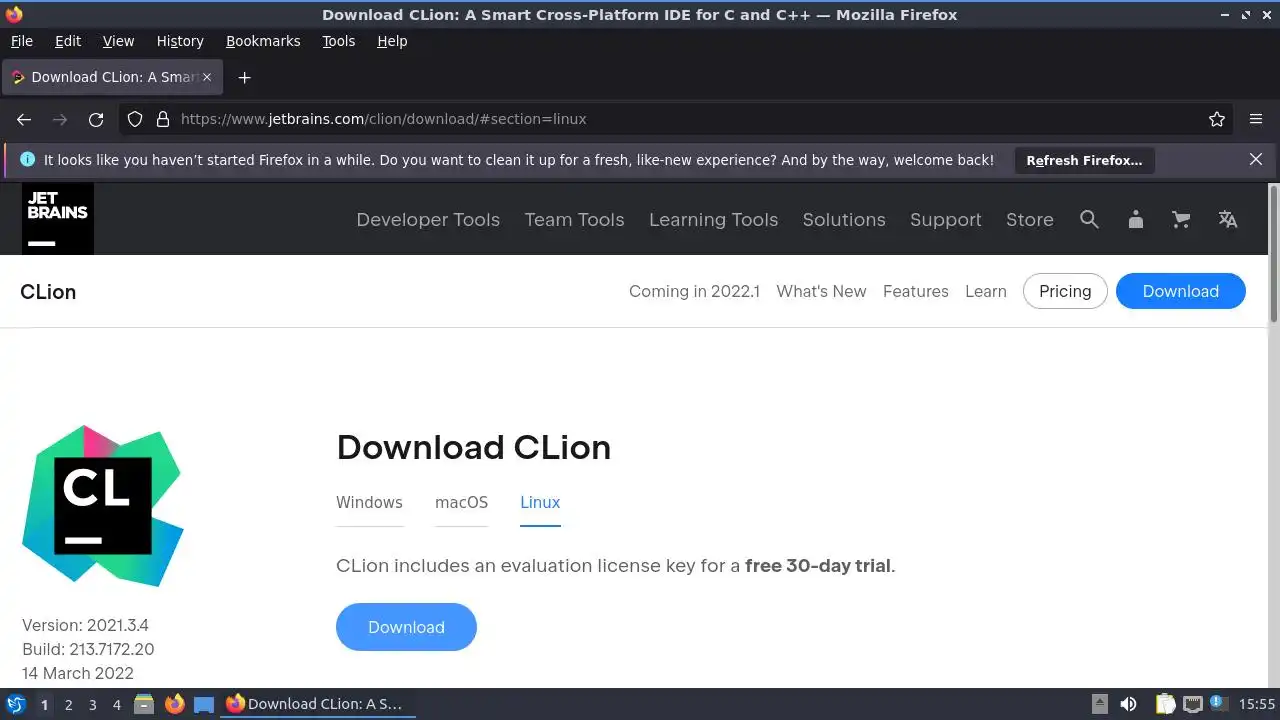The image size is (1280, 720).
Task: Click the Linux Download button below trial text
Action: [x=406, y=627]
